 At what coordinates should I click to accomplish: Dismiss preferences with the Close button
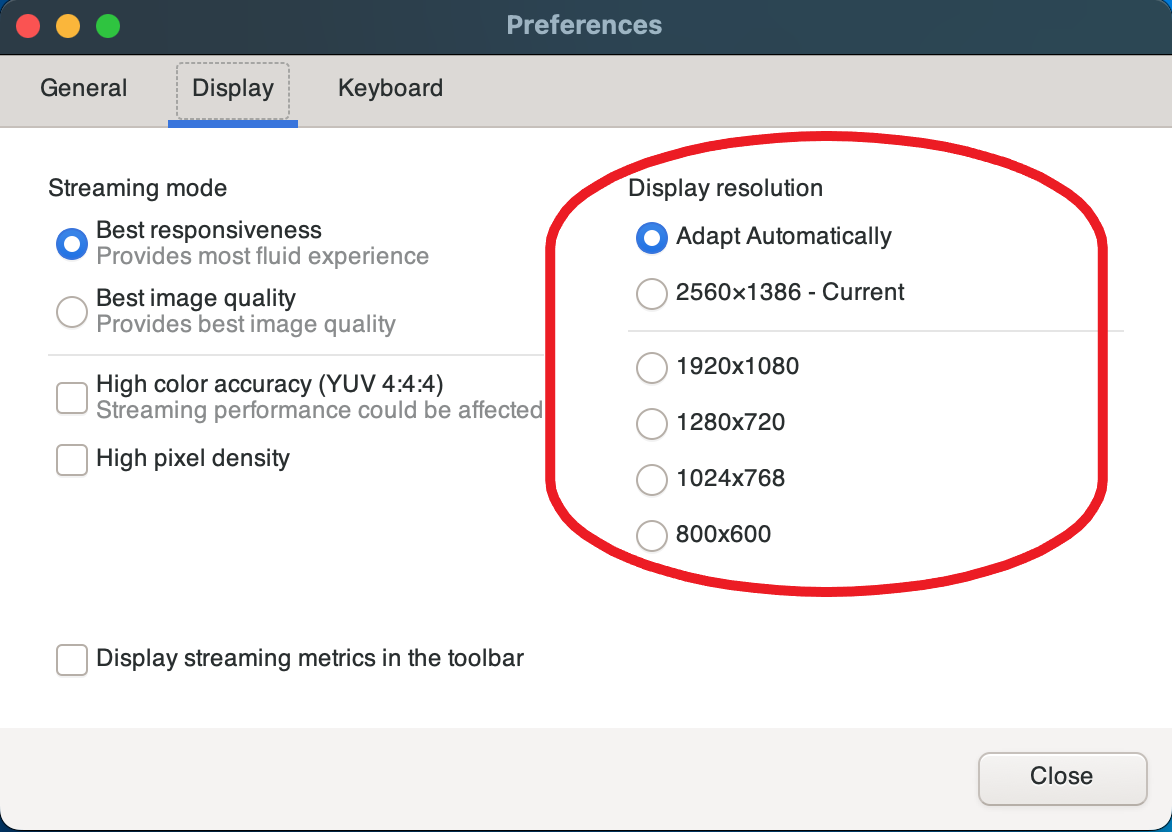pyautogui.click(x=1062, y=777)
